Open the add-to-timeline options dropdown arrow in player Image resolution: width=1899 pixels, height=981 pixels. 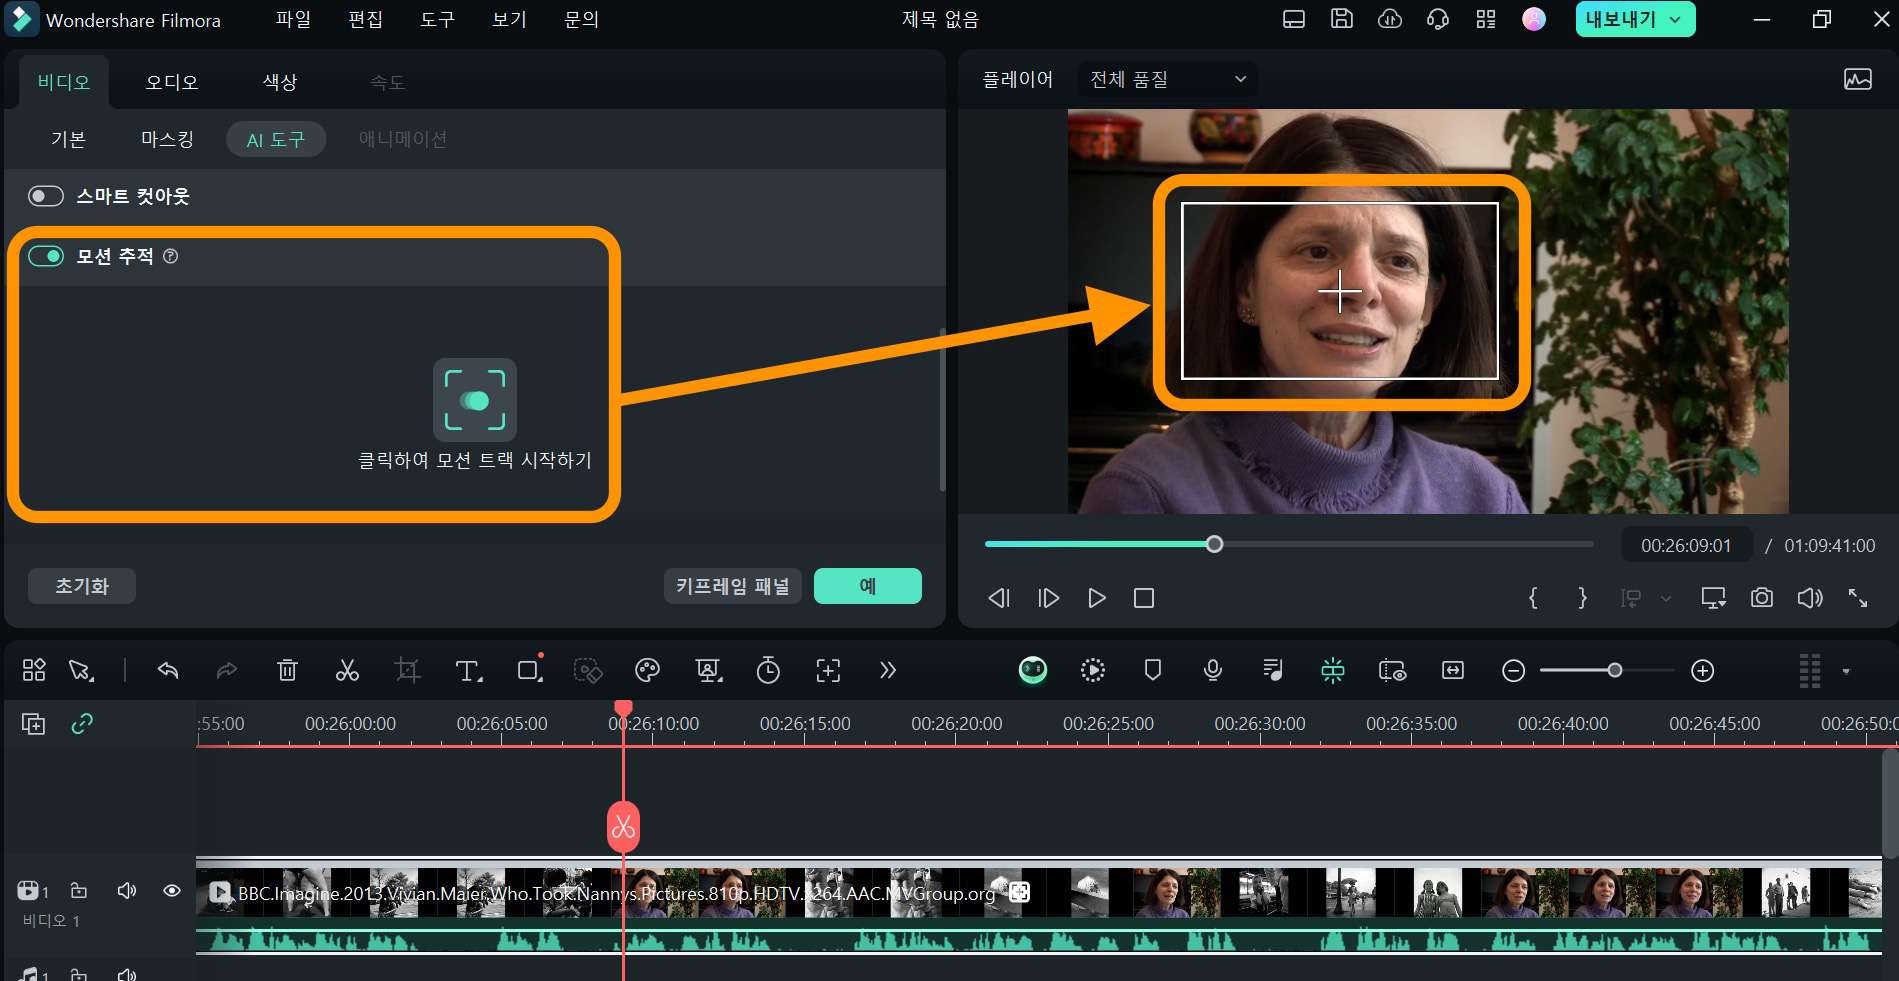[x=1666, y=598]
